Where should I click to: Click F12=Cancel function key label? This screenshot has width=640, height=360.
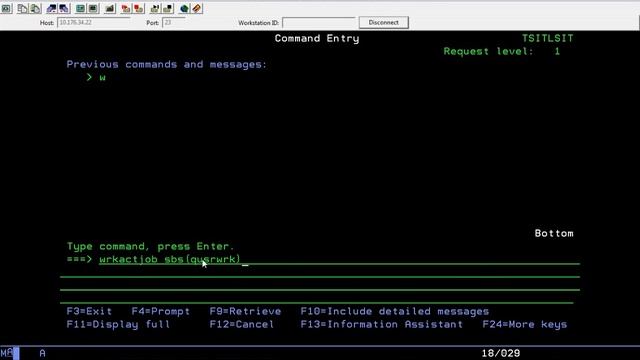point(242,324)
